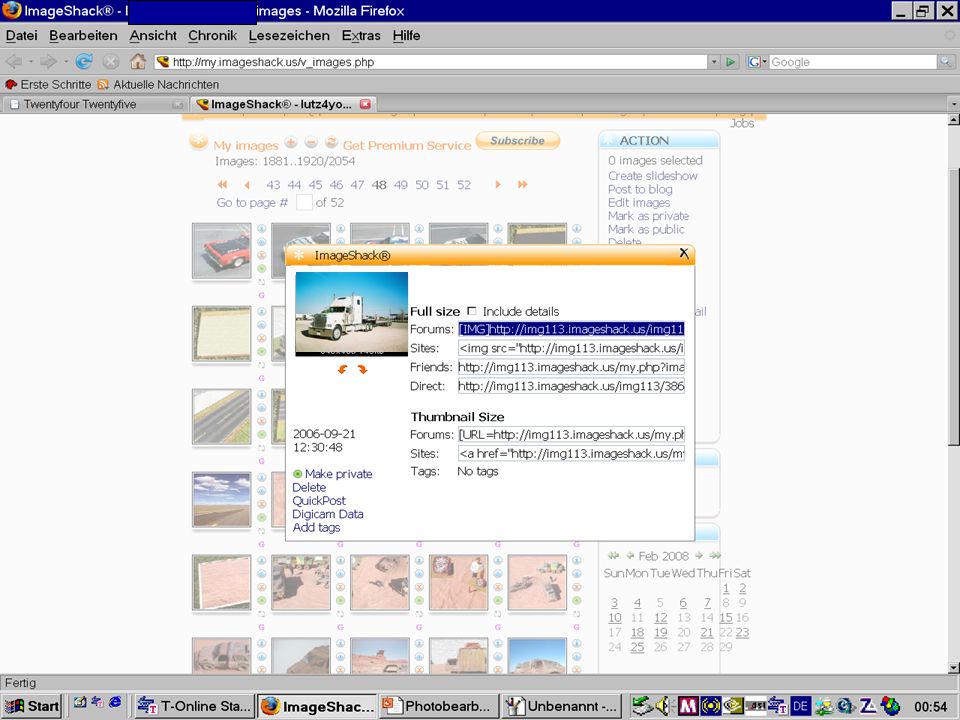Click the search magnifier next to Google box

pos(946,62)
